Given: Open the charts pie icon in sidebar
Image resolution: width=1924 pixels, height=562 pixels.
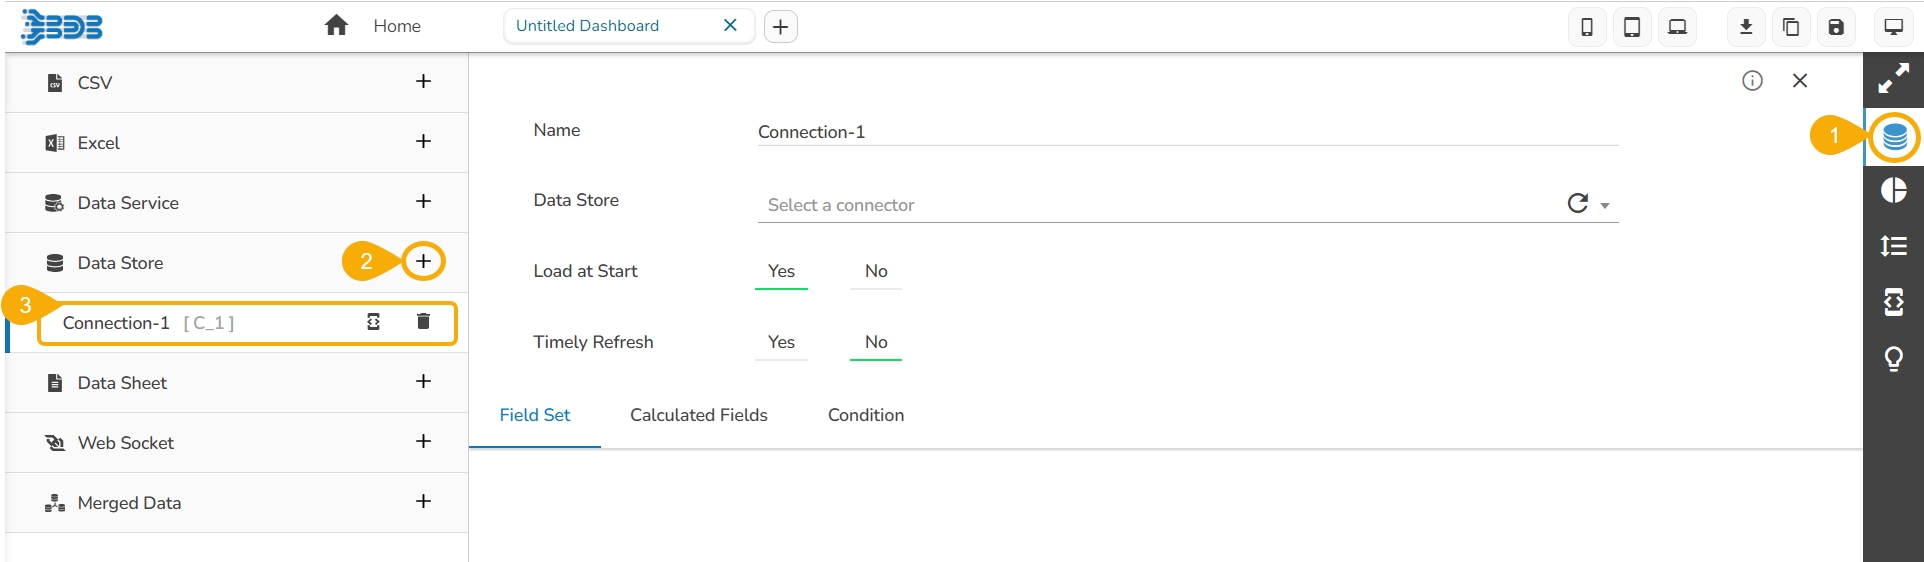Looking at the screenshot, I should coord(1894,191).
